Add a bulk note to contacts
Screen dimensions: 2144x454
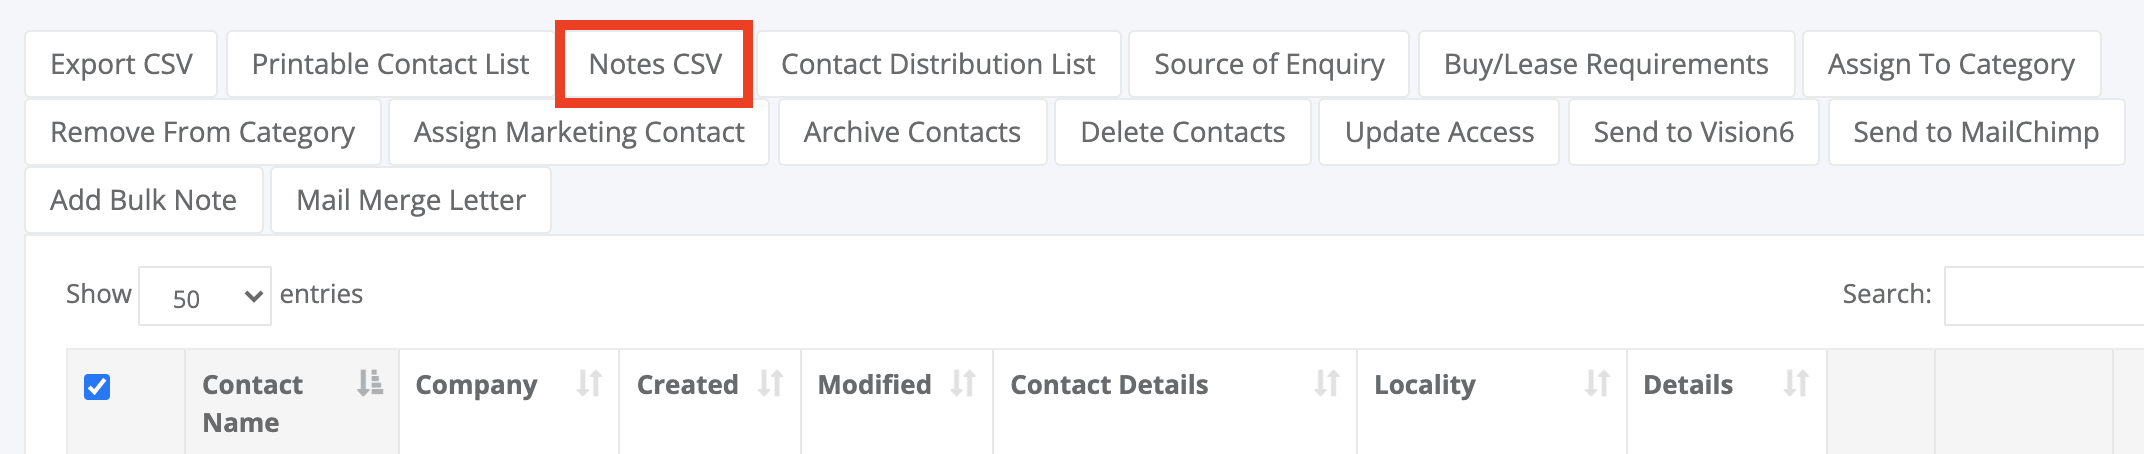tap(143, 201)
